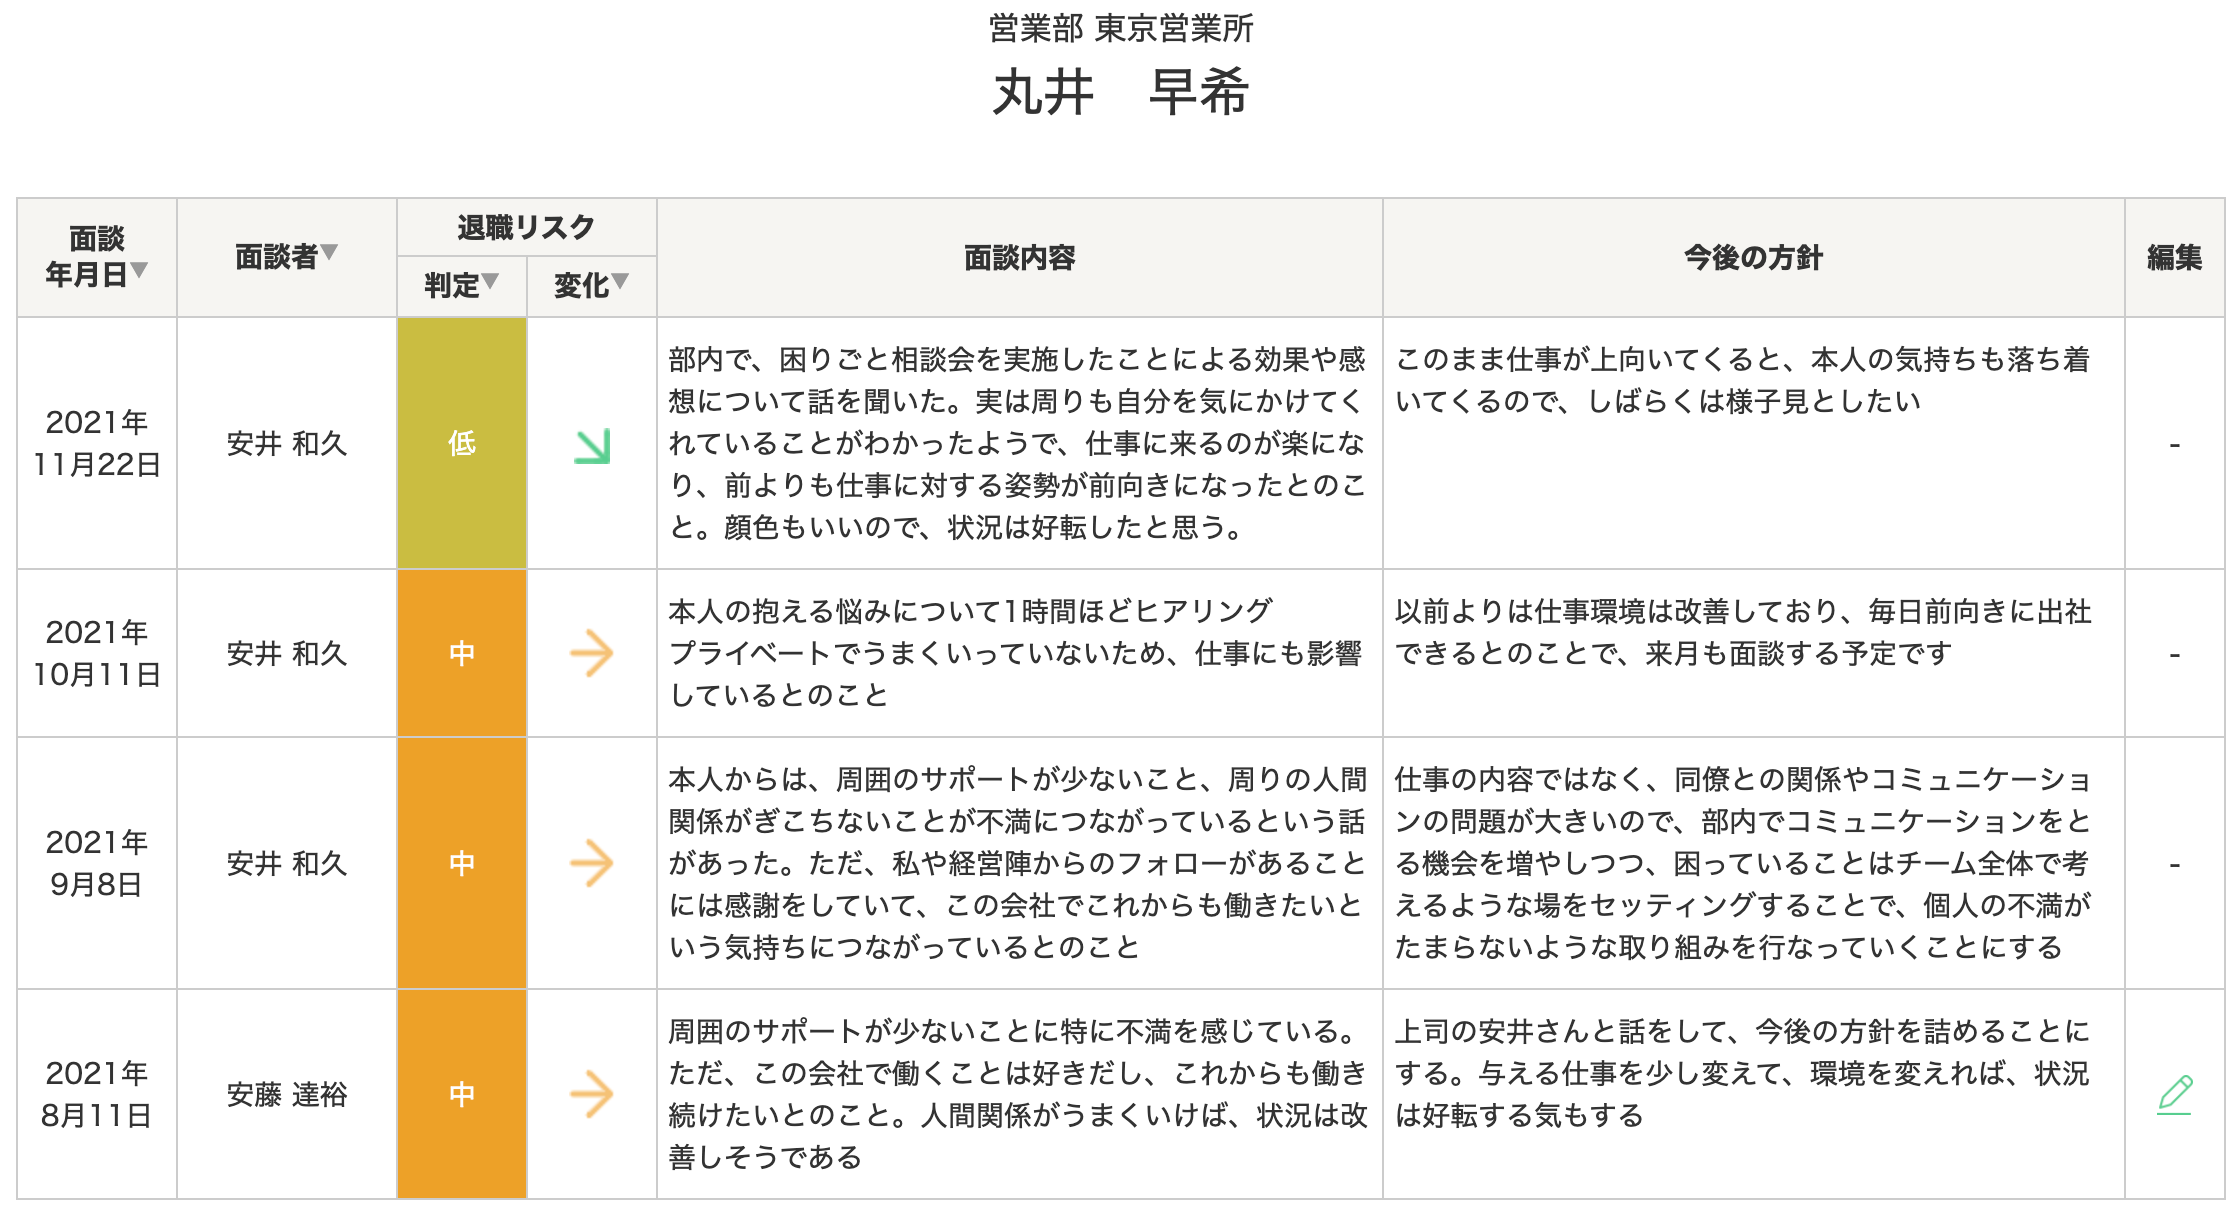Click the 丸井 早希 employee name heading

pyautogui.click(x=1120, y=93)
